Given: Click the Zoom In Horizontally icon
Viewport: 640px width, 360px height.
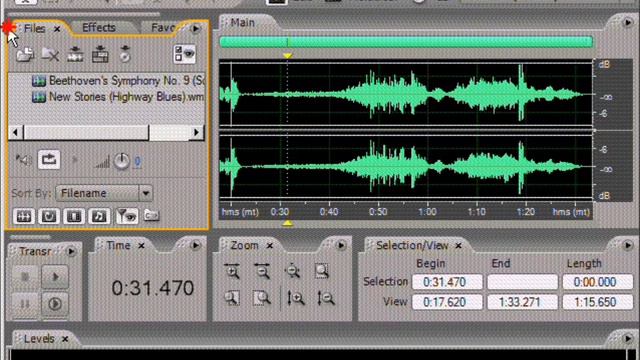Looking at the screenshot, I should 232,271.
